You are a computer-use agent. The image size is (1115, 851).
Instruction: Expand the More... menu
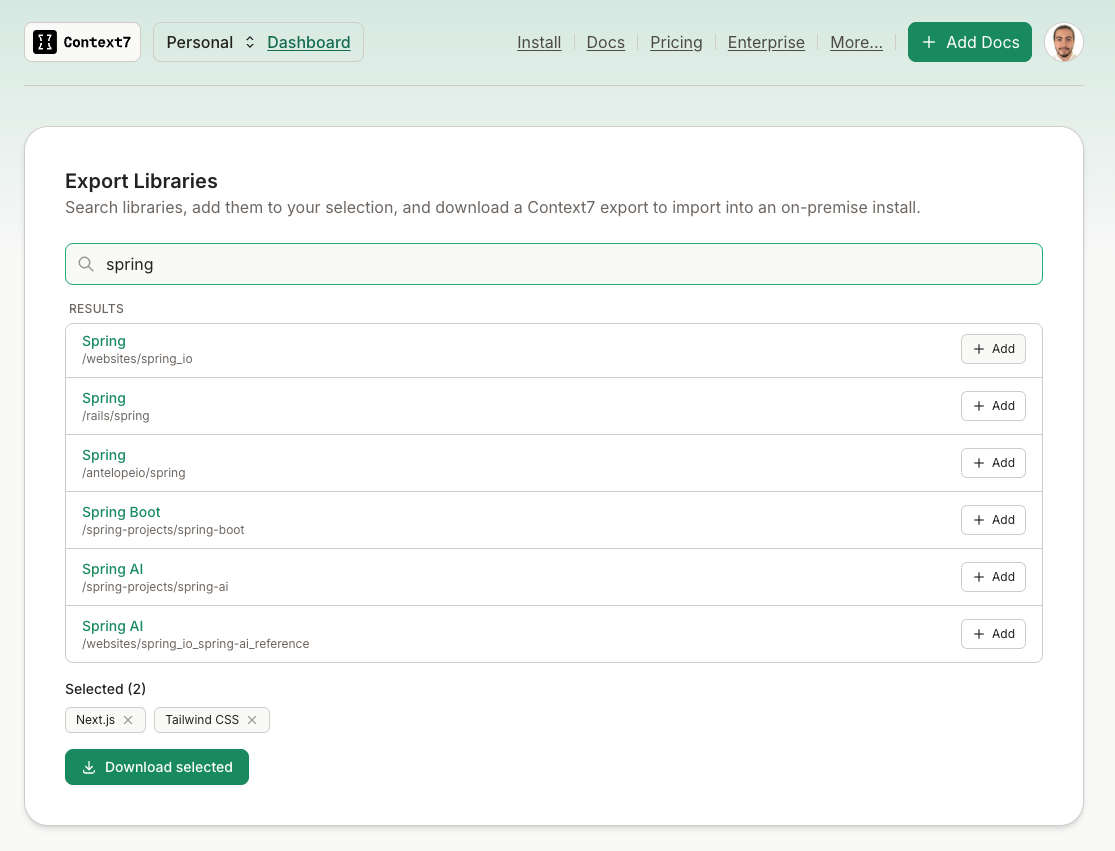pyautogui.click(x=856, y=43)
